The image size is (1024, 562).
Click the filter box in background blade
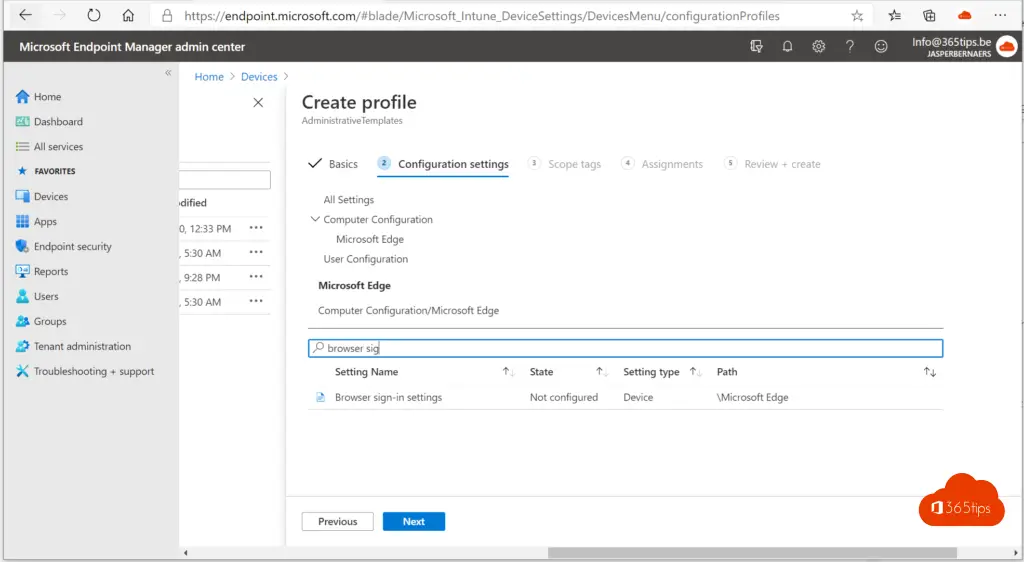pyautogui.click(x=225, y=180)
